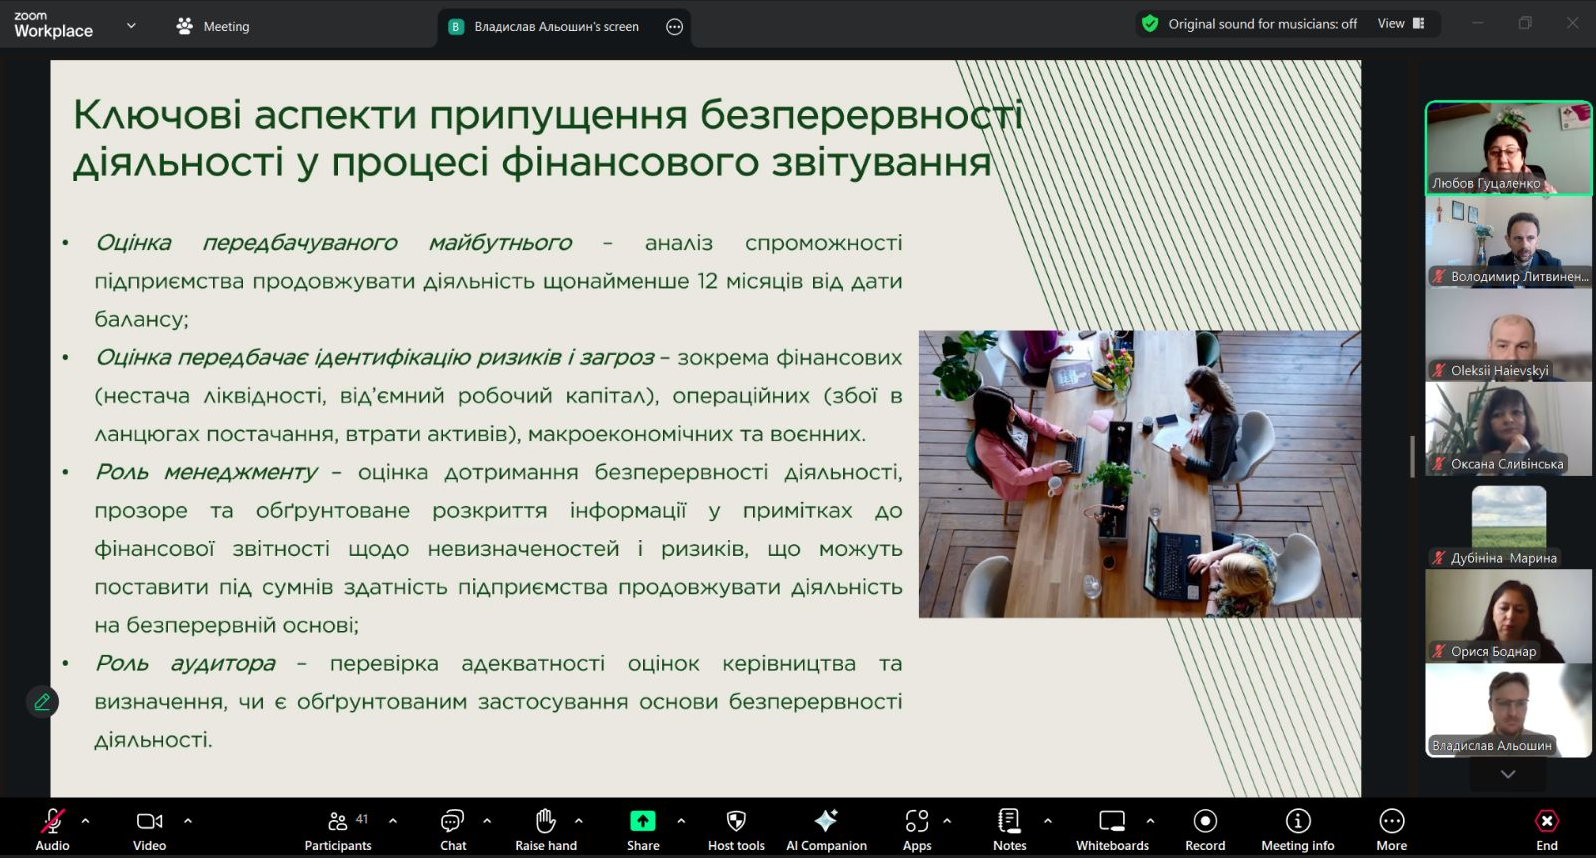Select Владислав Альошин's video thumbnail
Image resolution: width=1596 pixels, height=858 pixels.
pyautogui.click(x=1508, y=710)
